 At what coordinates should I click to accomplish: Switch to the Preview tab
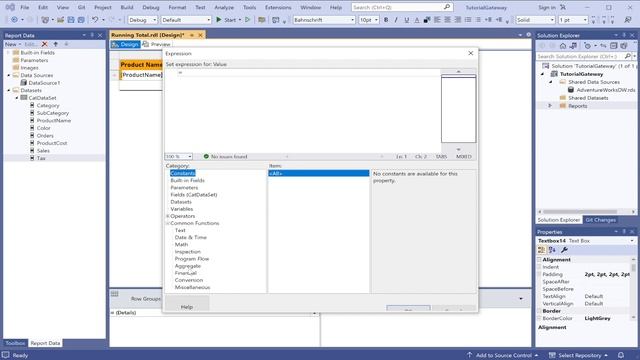coord(157,44)
